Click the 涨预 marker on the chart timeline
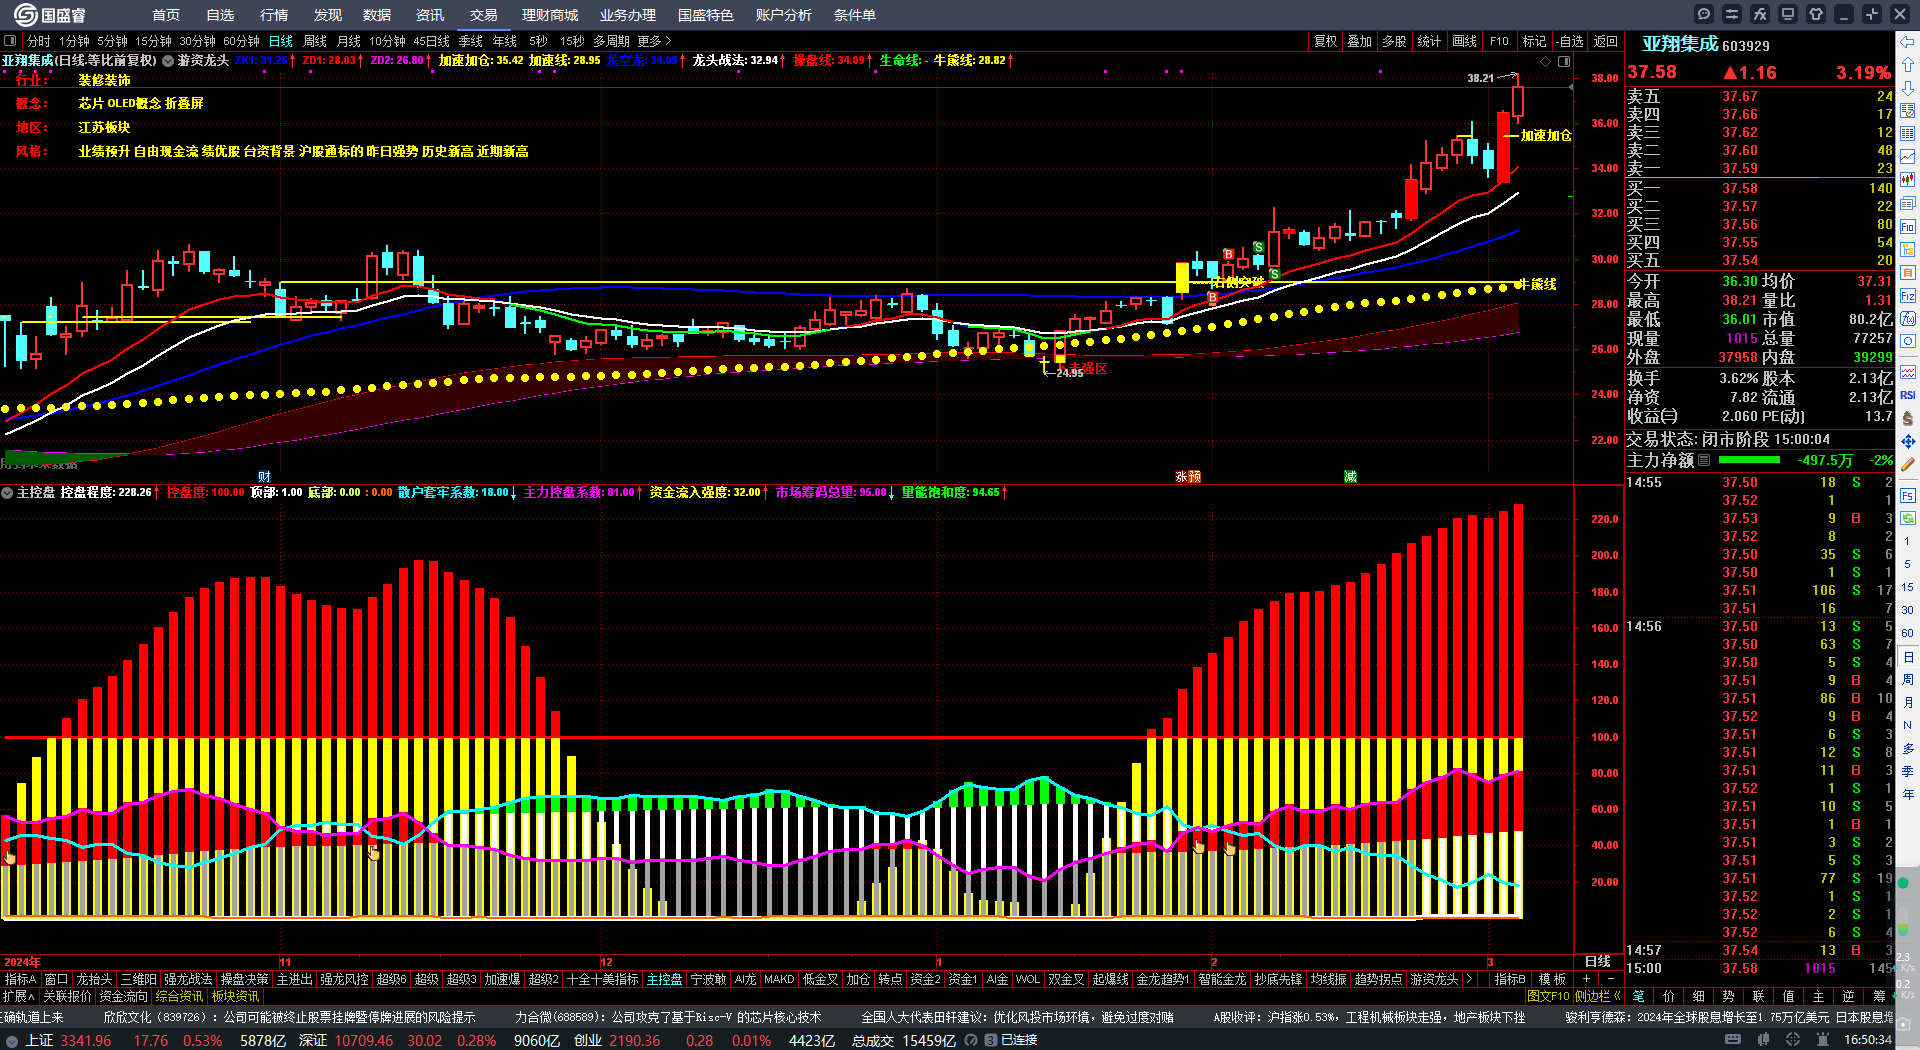Image resolution: width=1920 pixels, height=1050 pixels. [x=1188, y=476]
